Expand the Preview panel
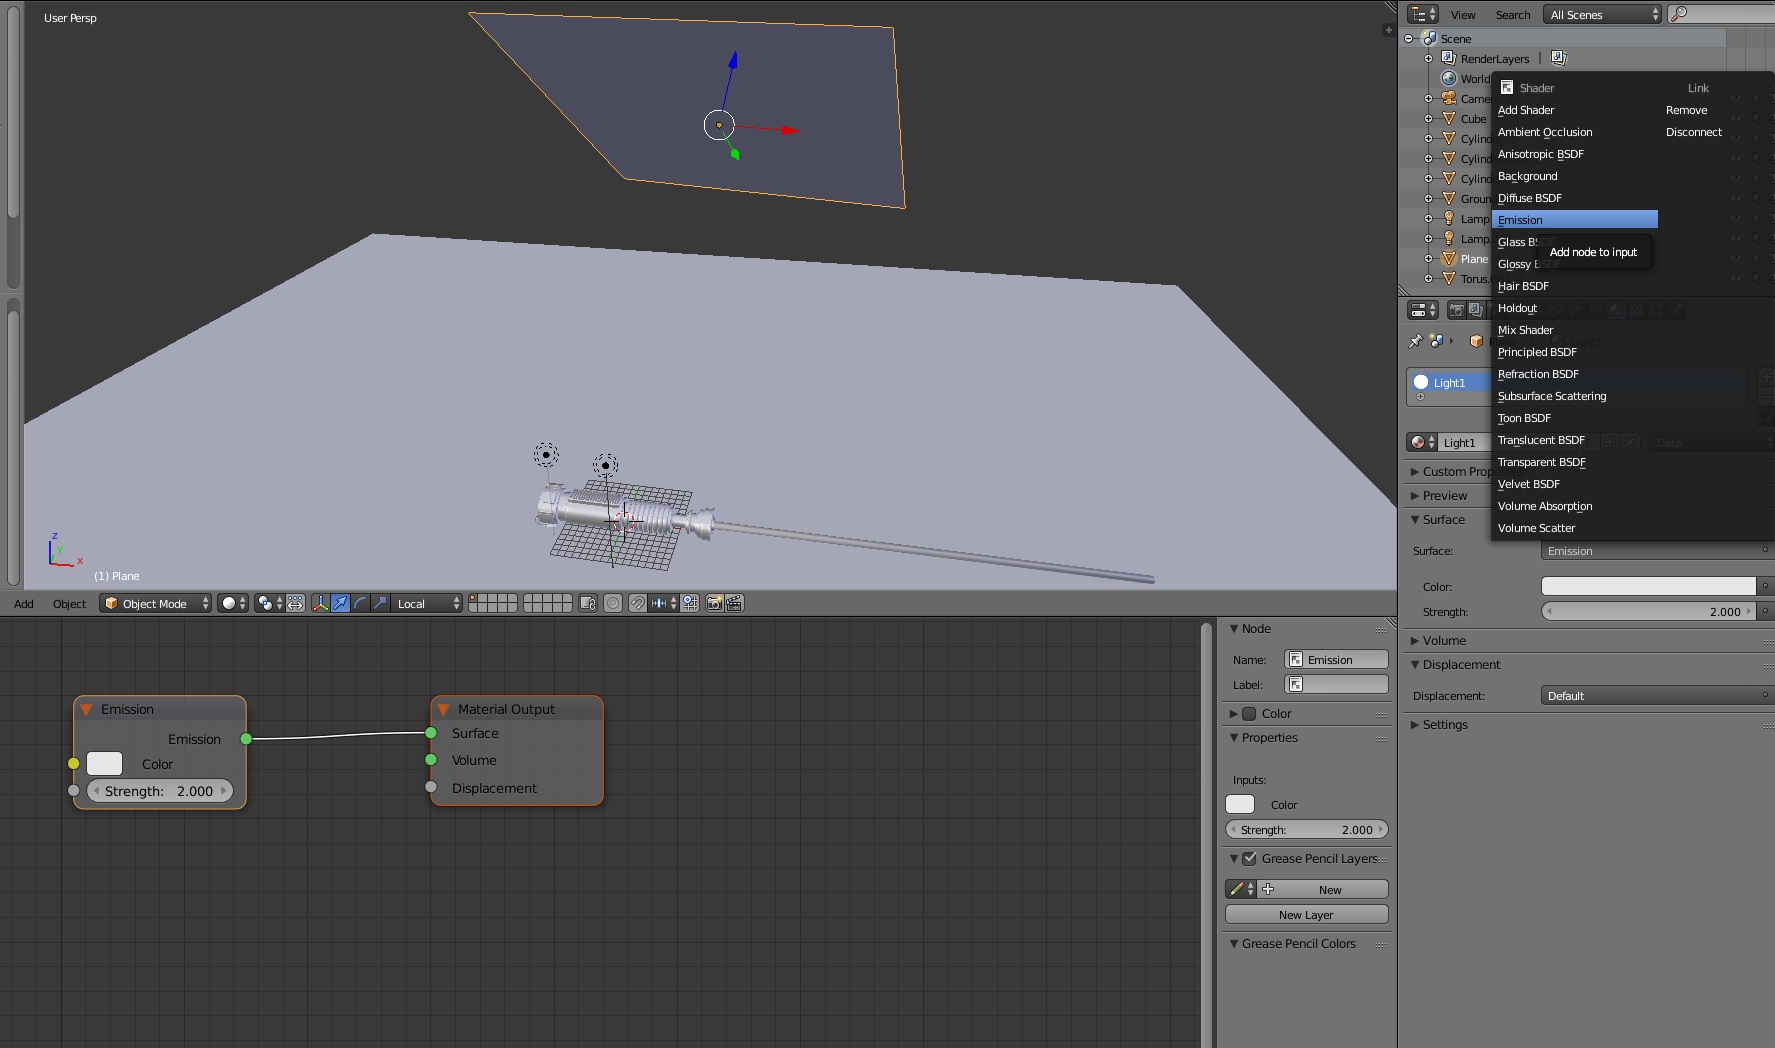1775x1048 pixels. click(1415, 495)
